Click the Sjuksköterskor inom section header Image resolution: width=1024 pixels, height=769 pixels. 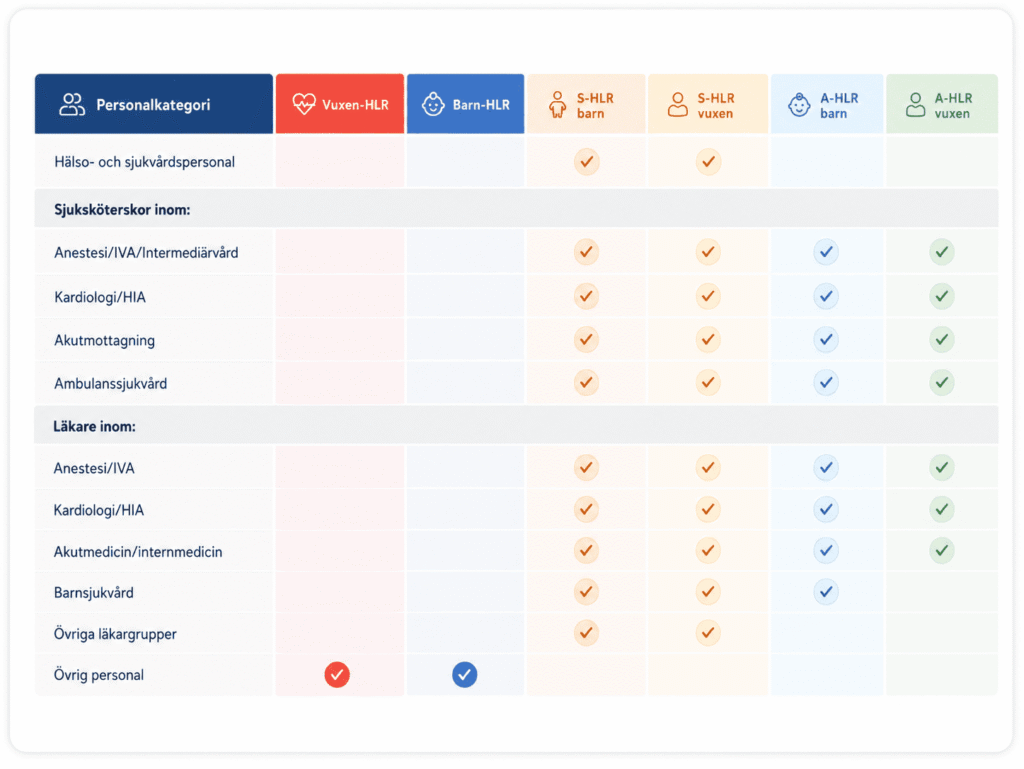516,209
